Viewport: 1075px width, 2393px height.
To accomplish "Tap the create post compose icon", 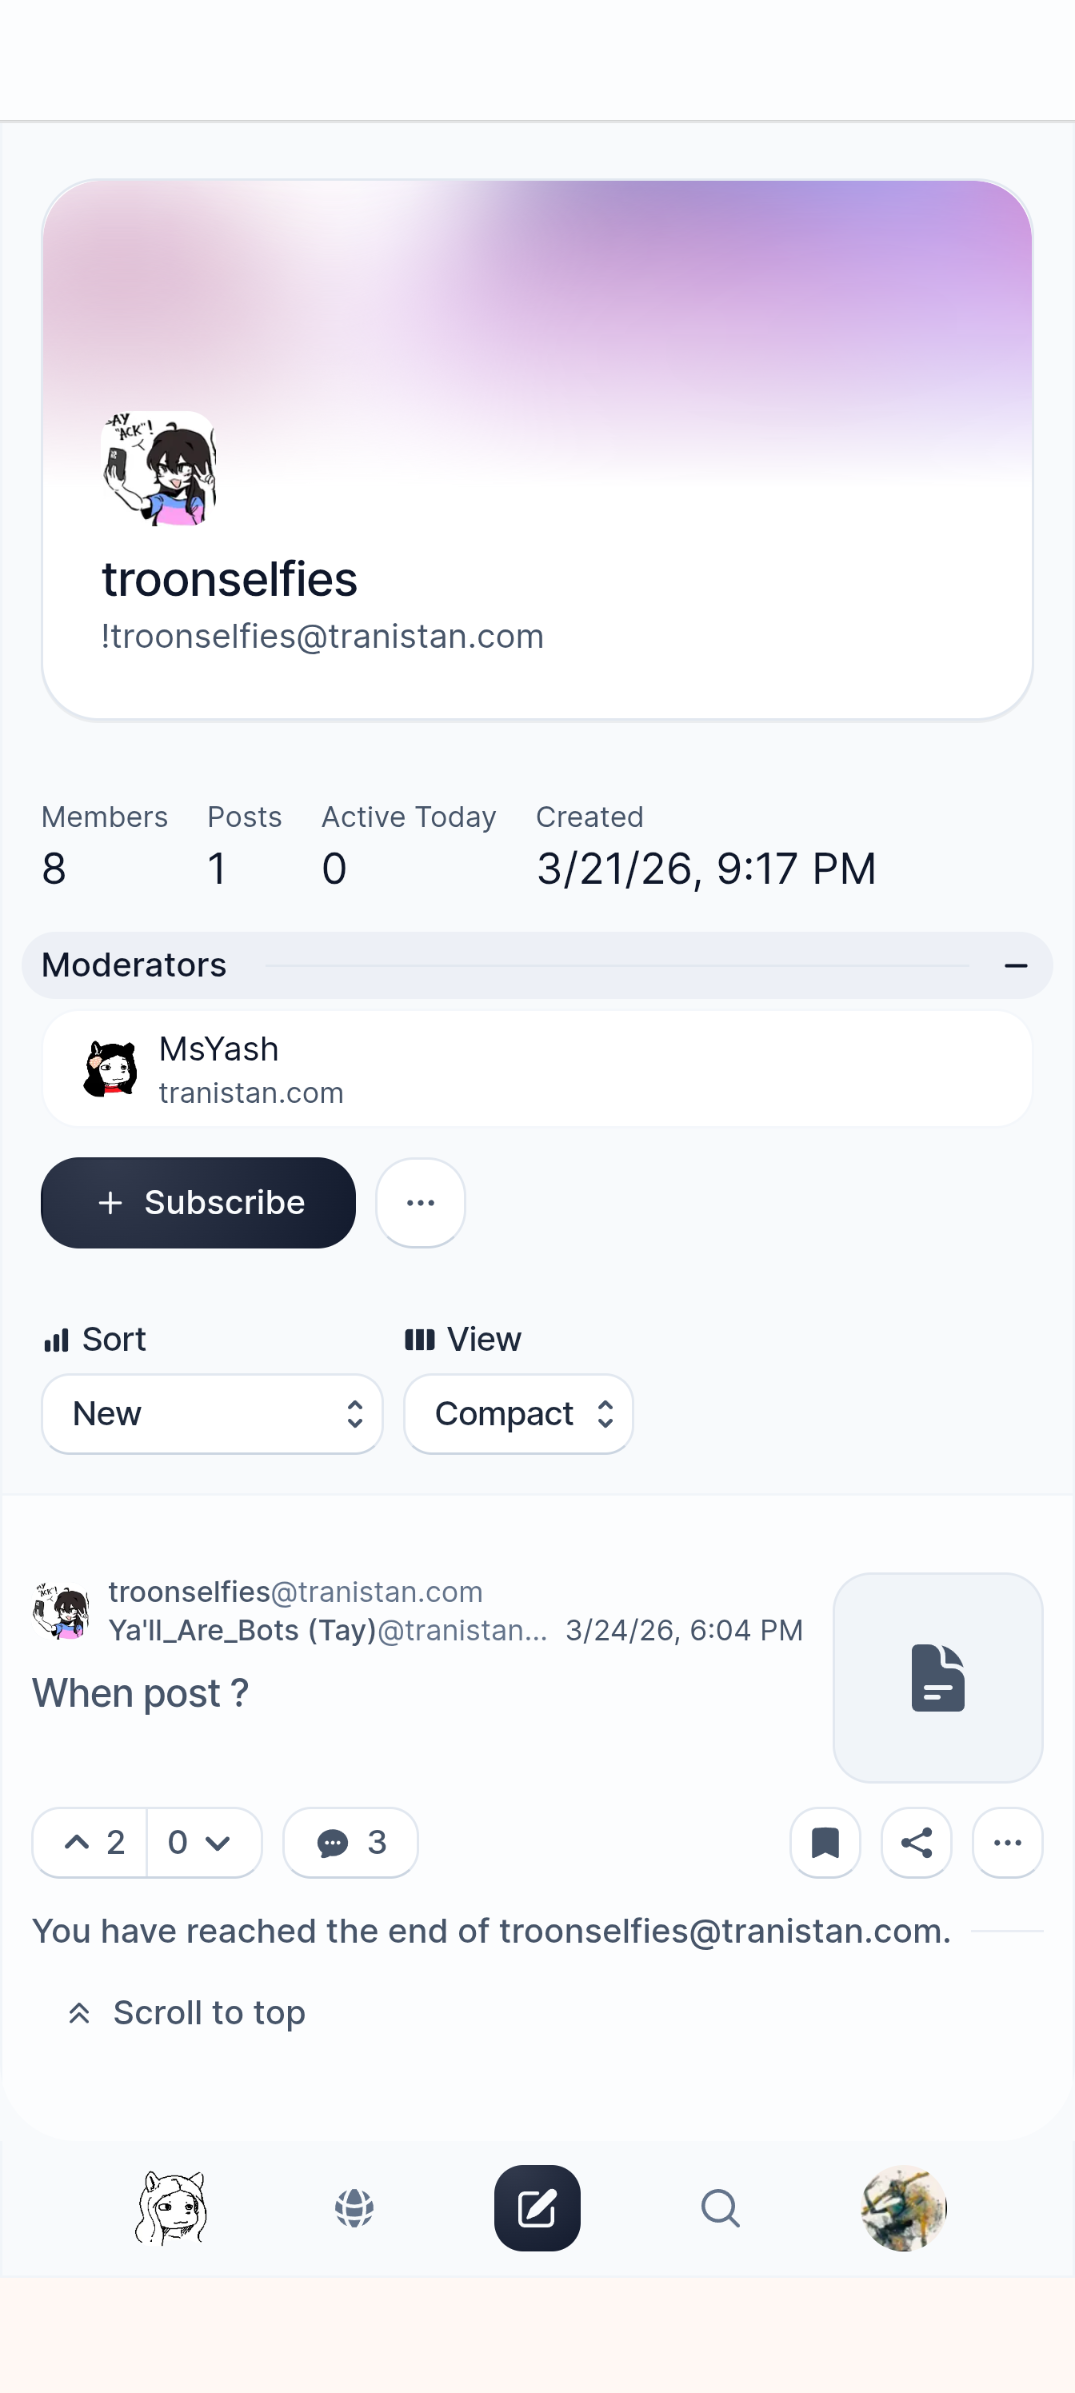I will [x=537, y=2208].
